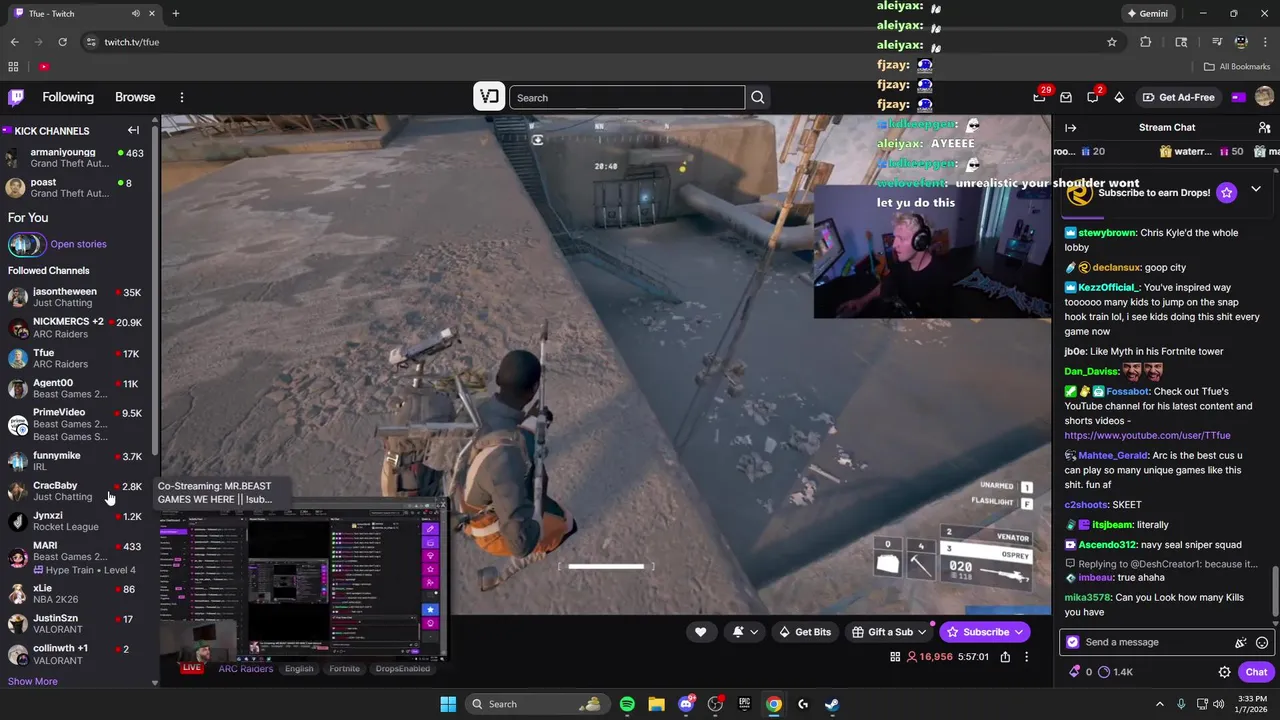Open Chrome three-dot menu
The image size is (1280, 720).
1265,42
